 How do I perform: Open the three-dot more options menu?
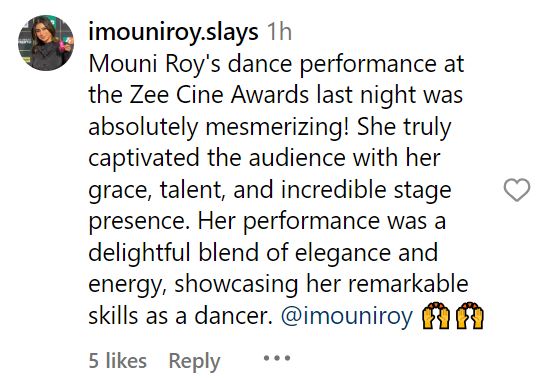[277, 358]
